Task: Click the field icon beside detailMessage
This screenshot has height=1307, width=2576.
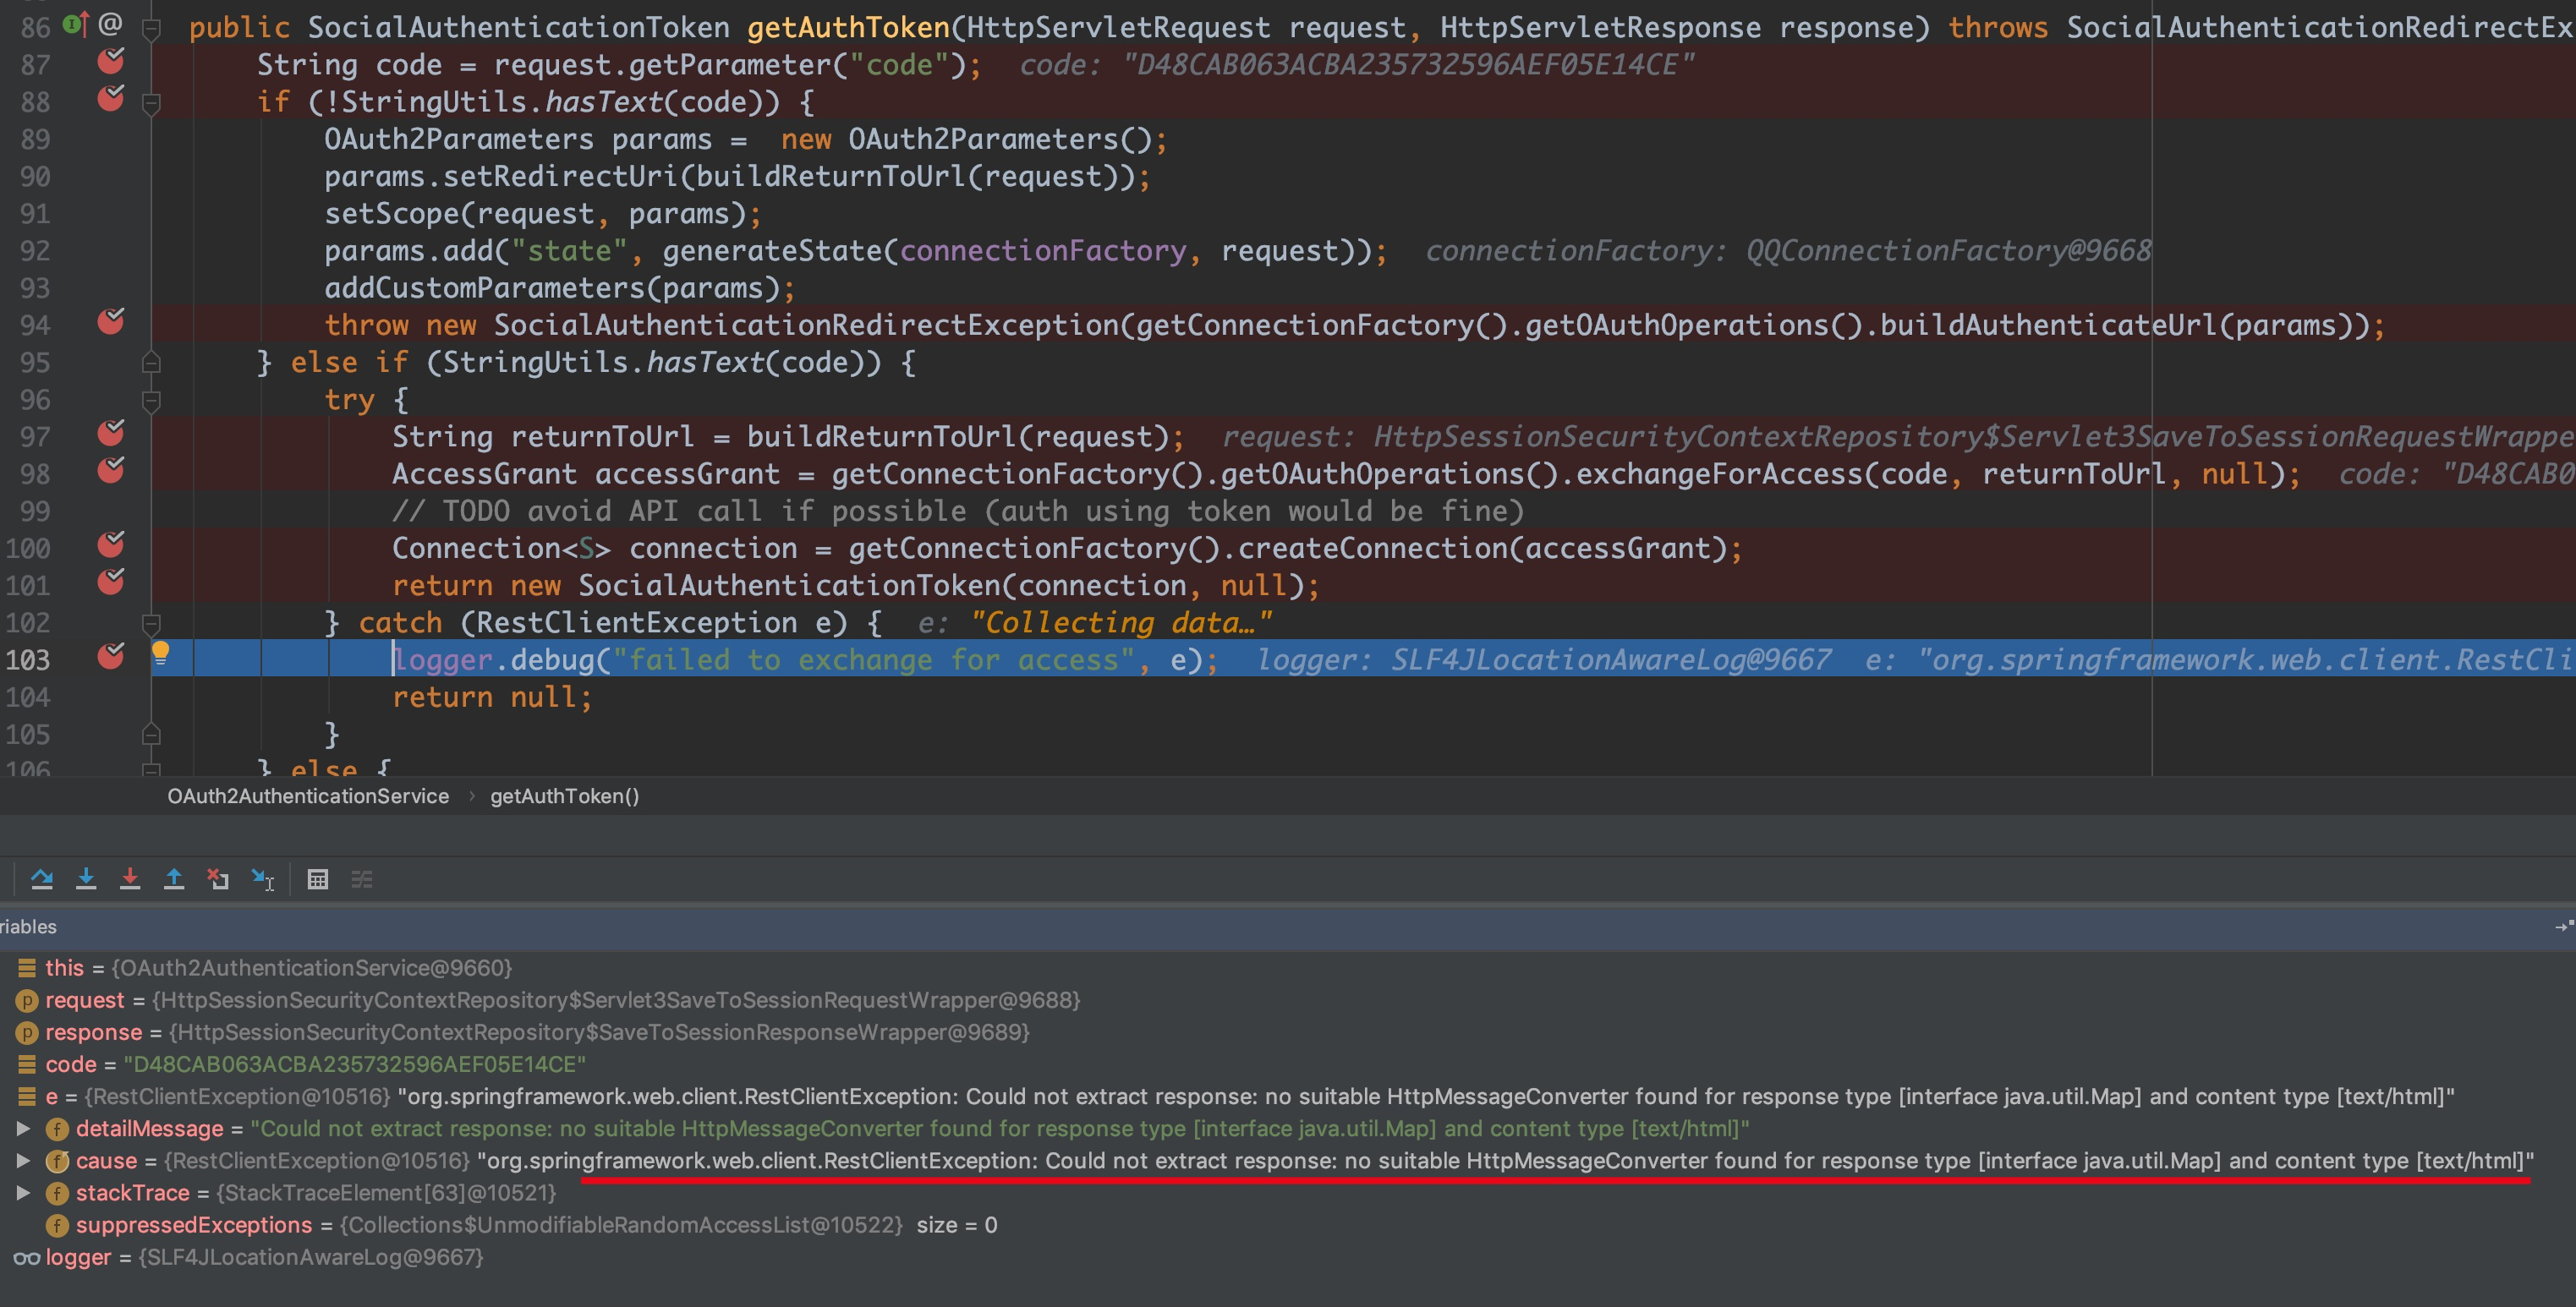Action: point(58,1129)
